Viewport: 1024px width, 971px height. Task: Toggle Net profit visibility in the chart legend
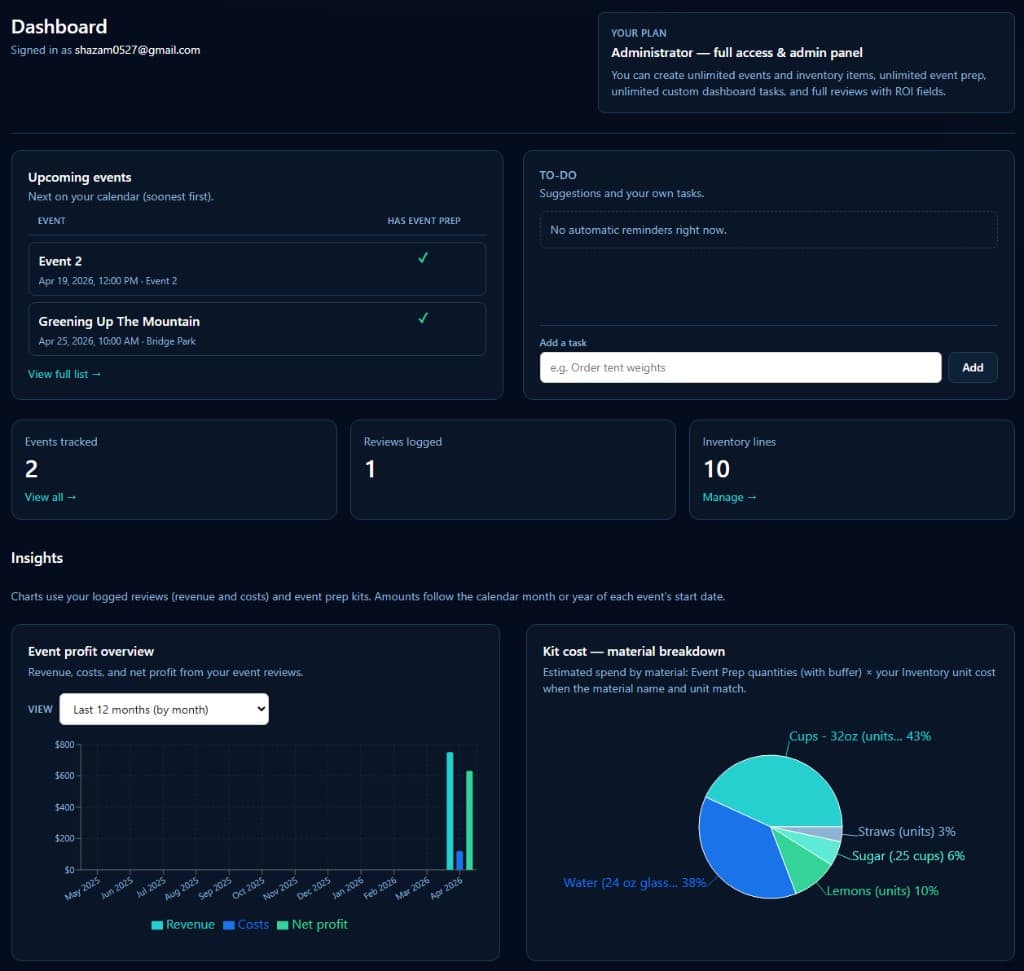(x=313, y=924)
